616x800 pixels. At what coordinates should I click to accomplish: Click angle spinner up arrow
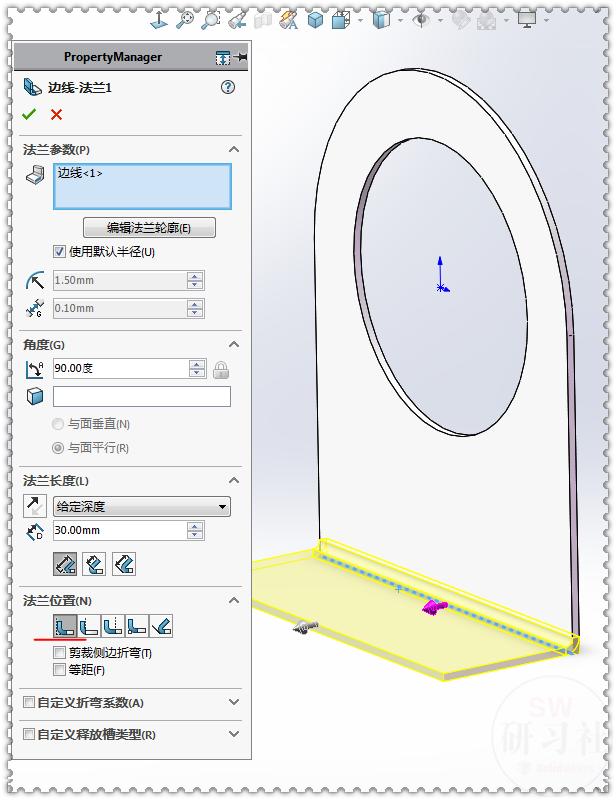197,364
